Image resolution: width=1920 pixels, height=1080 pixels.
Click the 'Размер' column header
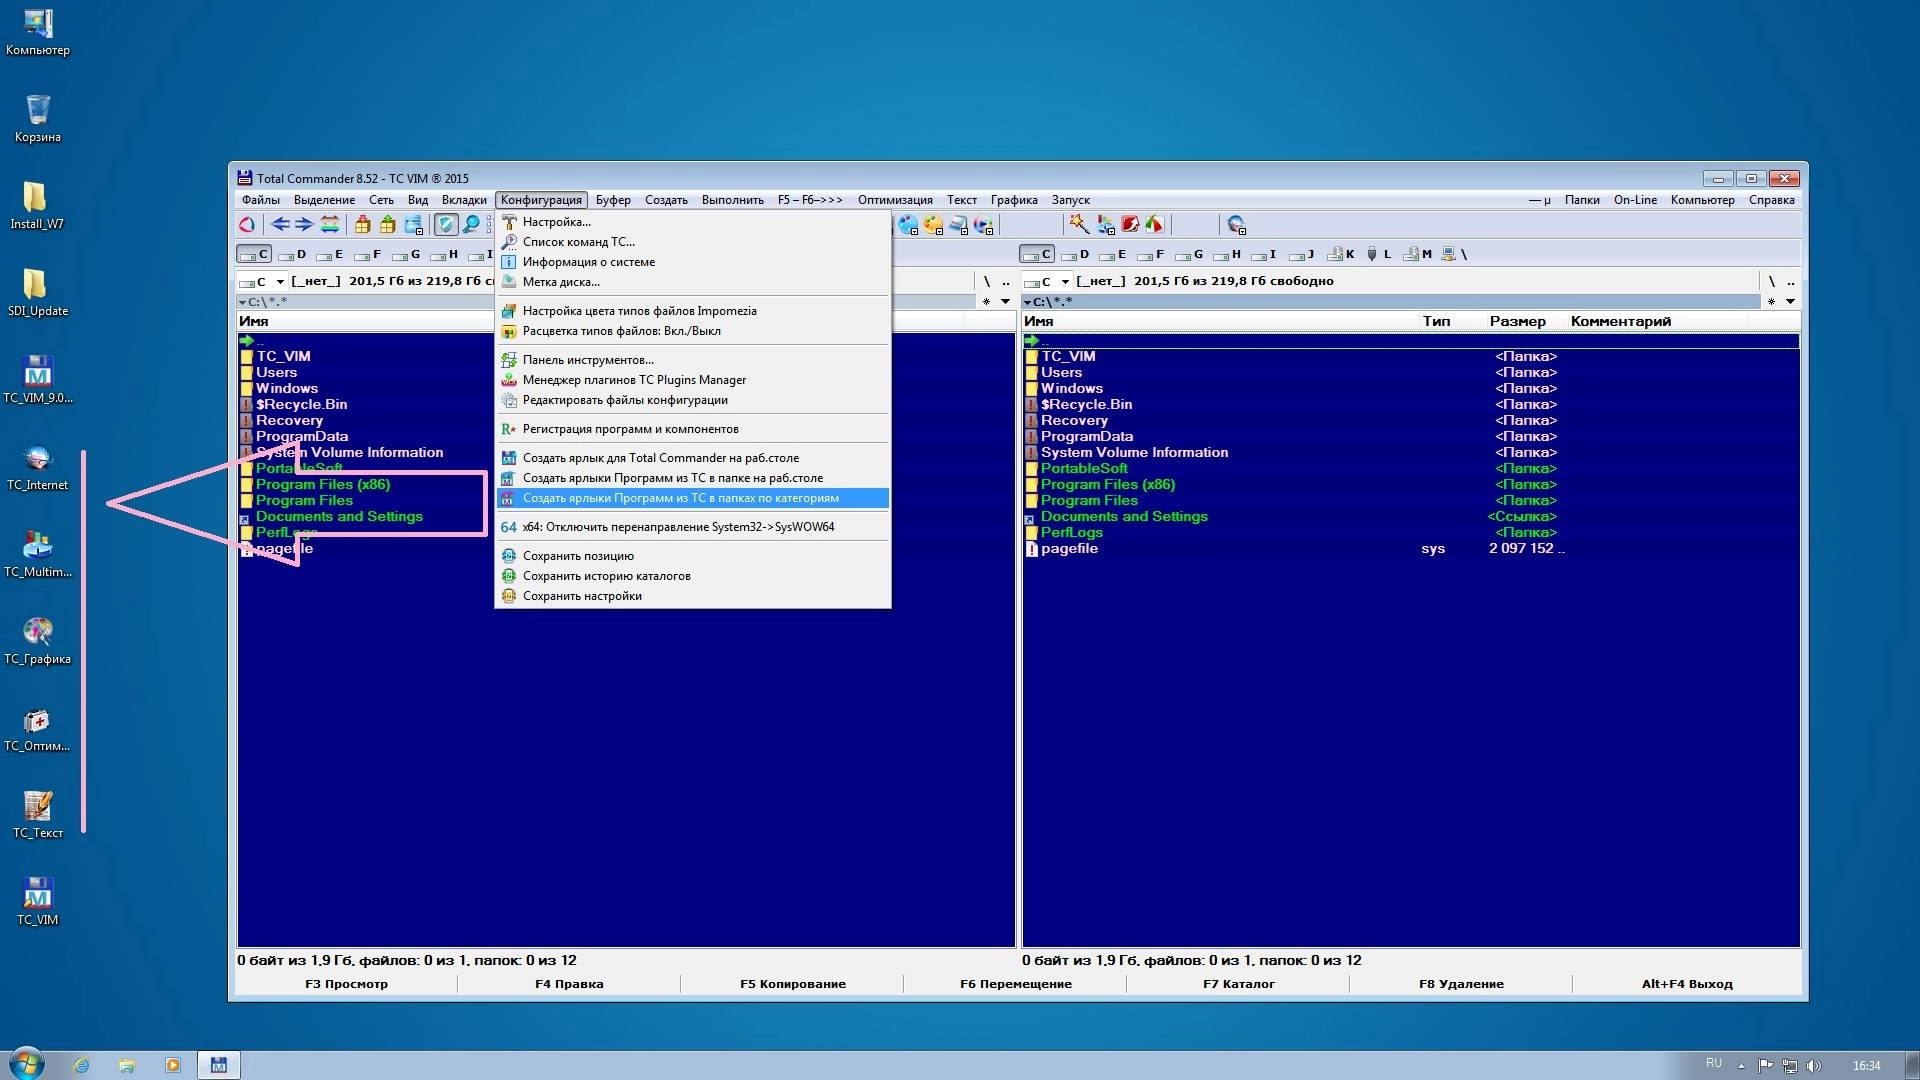(x=1517, y=322)
